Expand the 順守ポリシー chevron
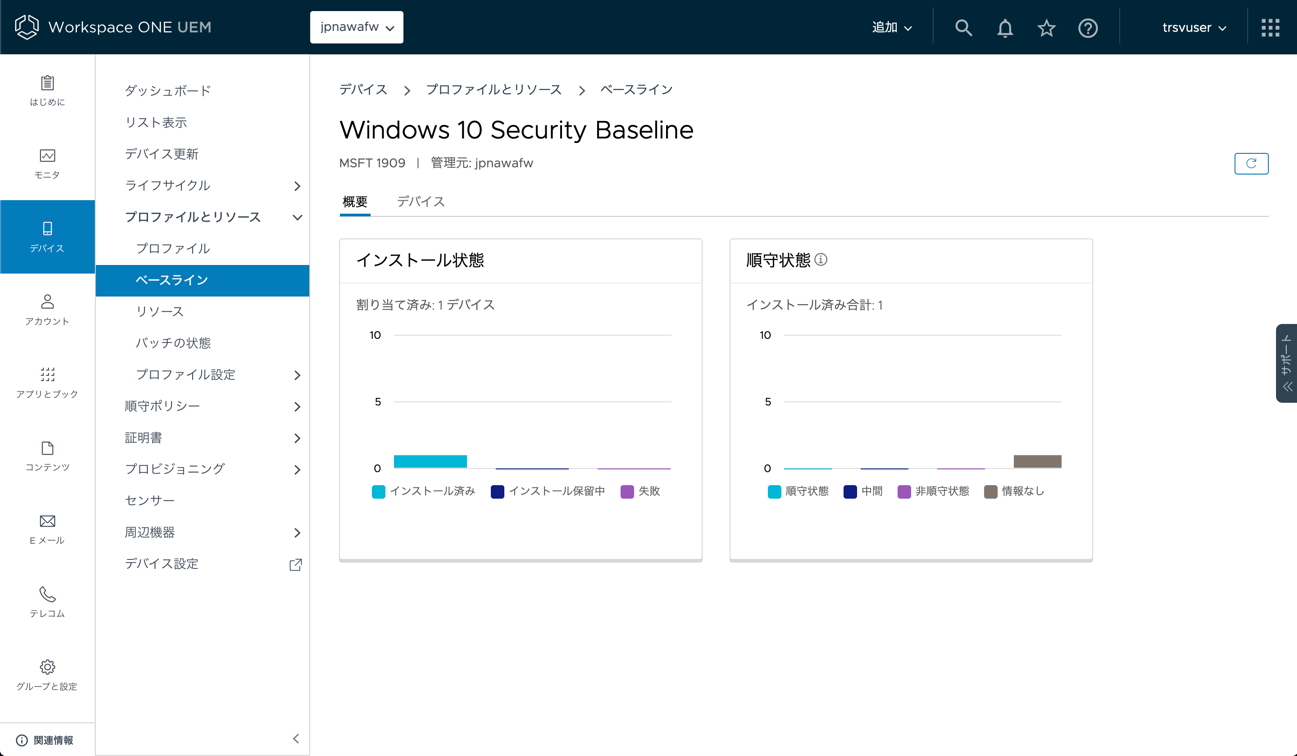The image size is (1297, 756). [297, 407]
